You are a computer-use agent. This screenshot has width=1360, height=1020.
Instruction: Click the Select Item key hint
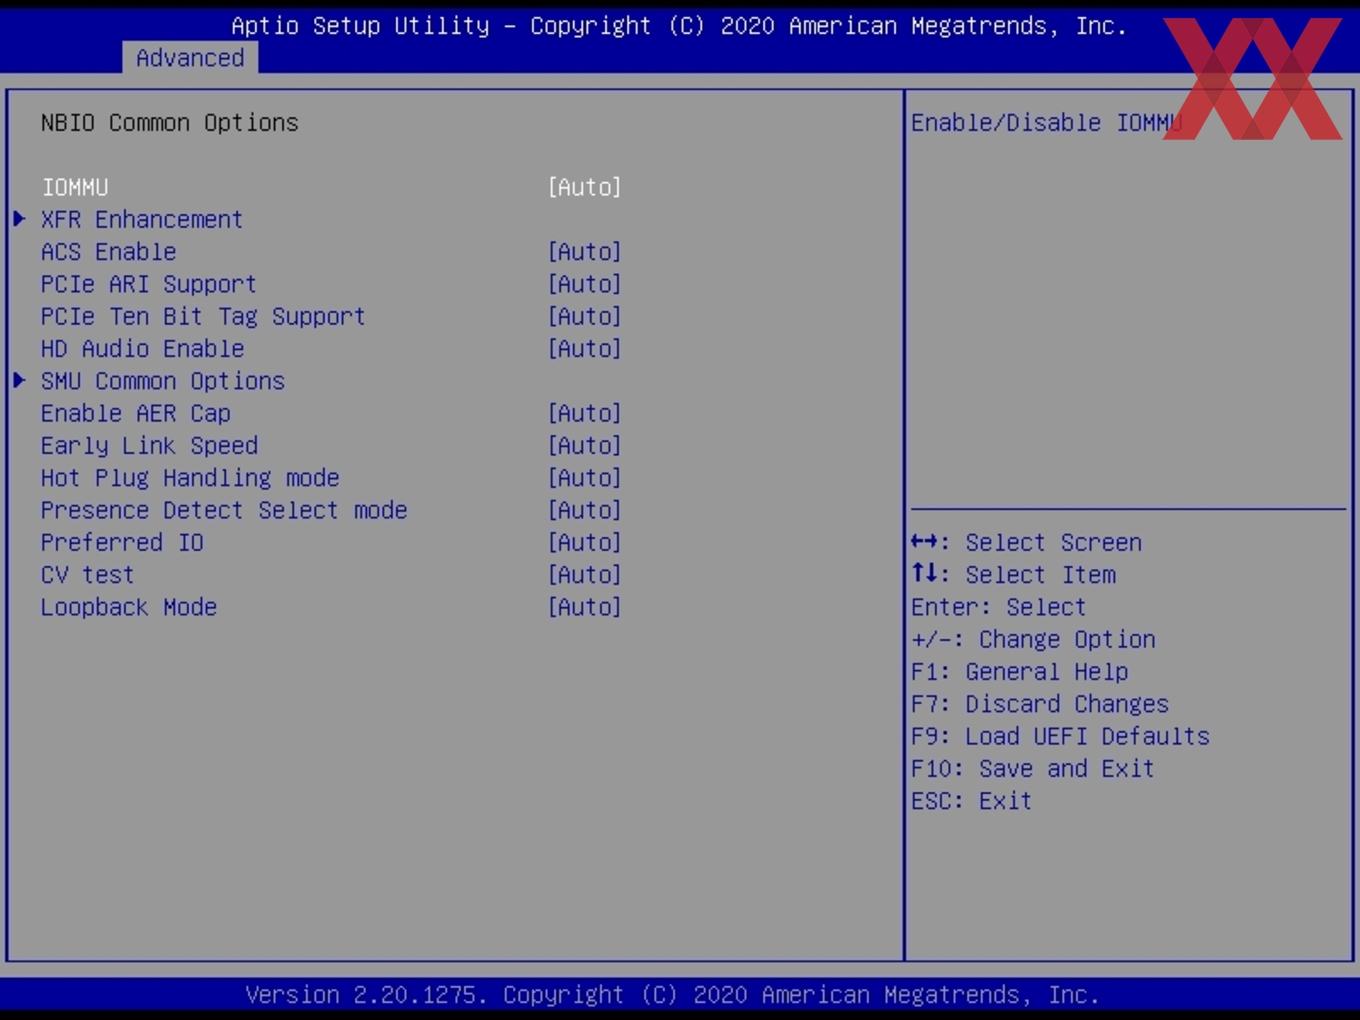[x=1014, y=575]
